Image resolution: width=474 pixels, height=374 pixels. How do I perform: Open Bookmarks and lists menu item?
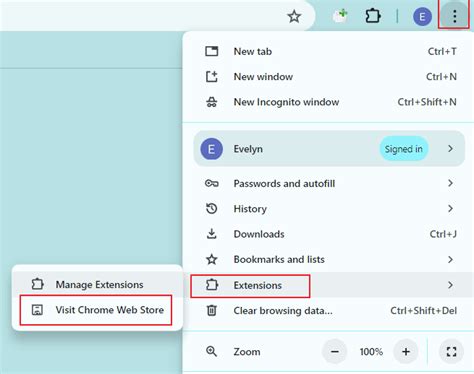[328, 259]
